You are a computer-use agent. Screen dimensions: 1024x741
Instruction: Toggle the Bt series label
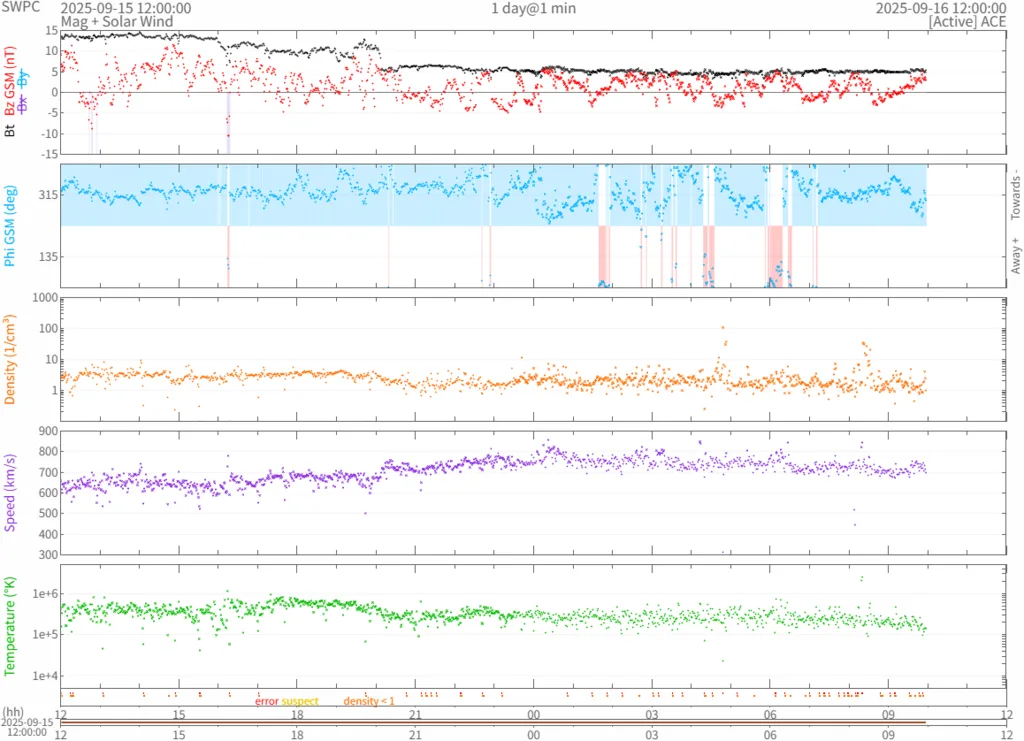pos(11,130)
